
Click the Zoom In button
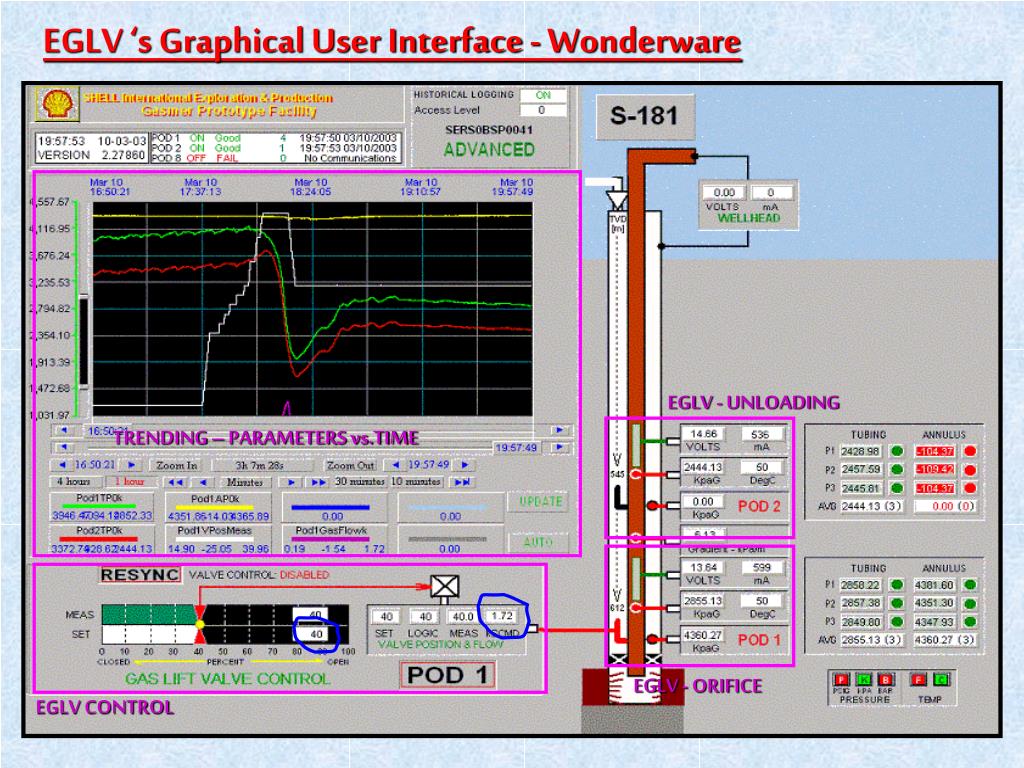pyautogui.click(x=176, y=465)
